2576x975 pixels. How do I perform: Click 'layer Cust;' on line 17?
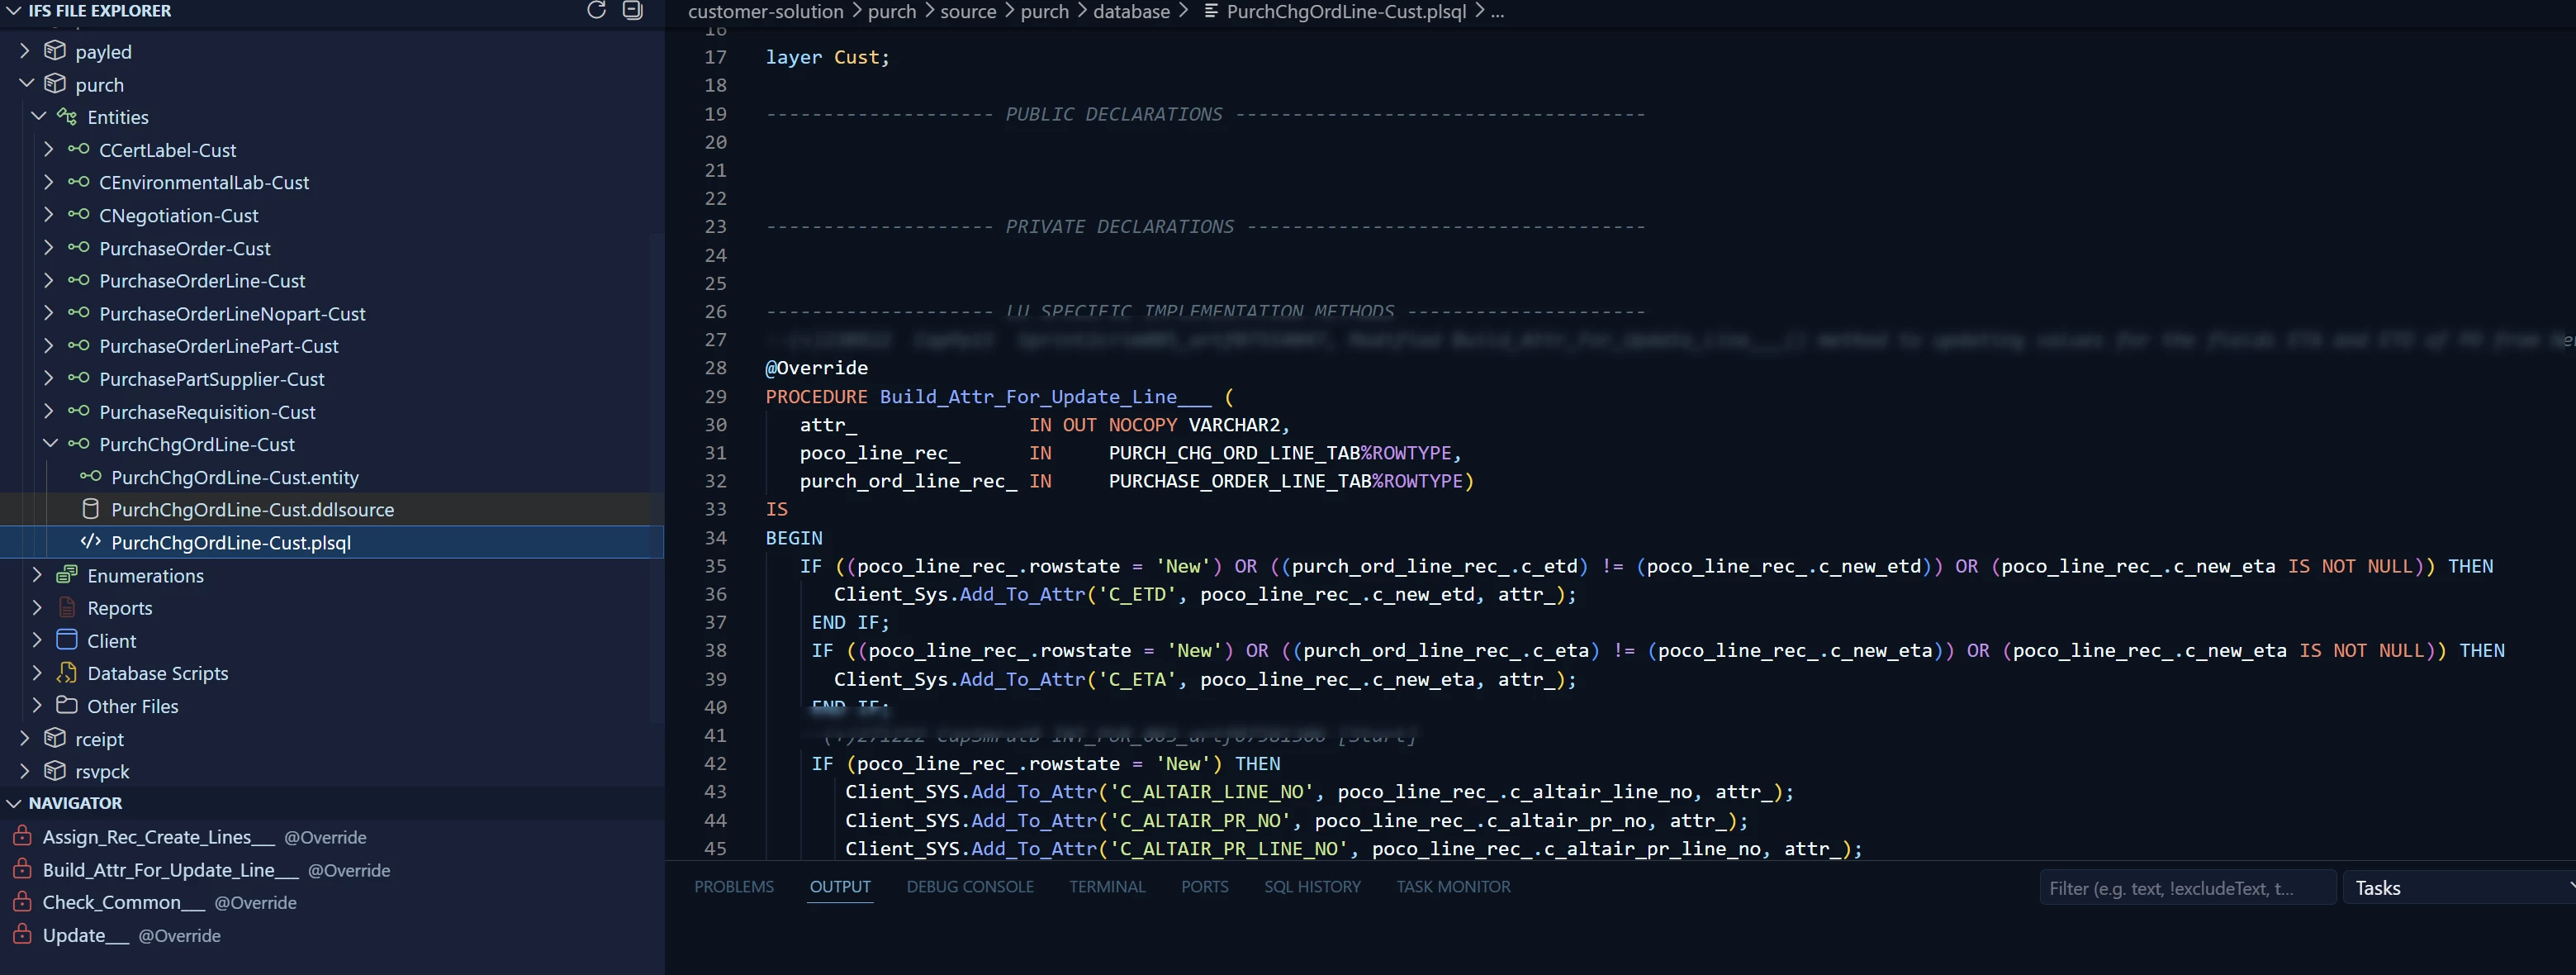pos(827,57)
